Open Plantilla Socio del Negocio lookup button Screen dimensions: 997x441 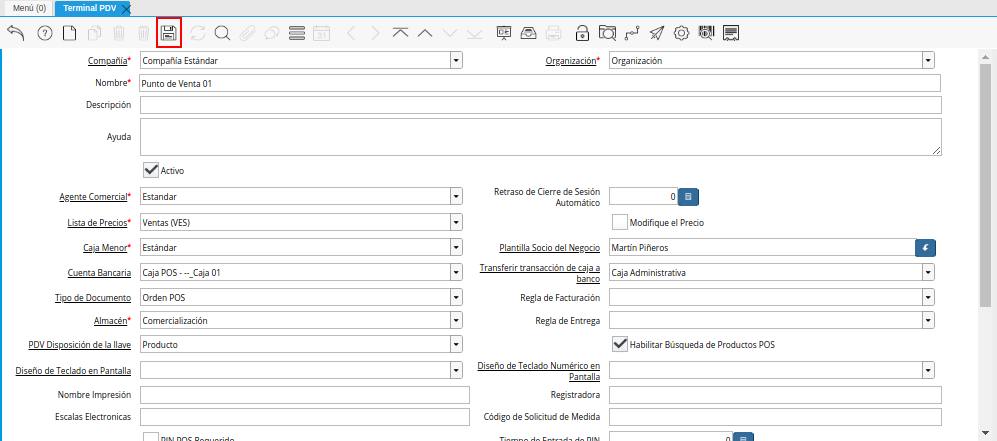926,247
